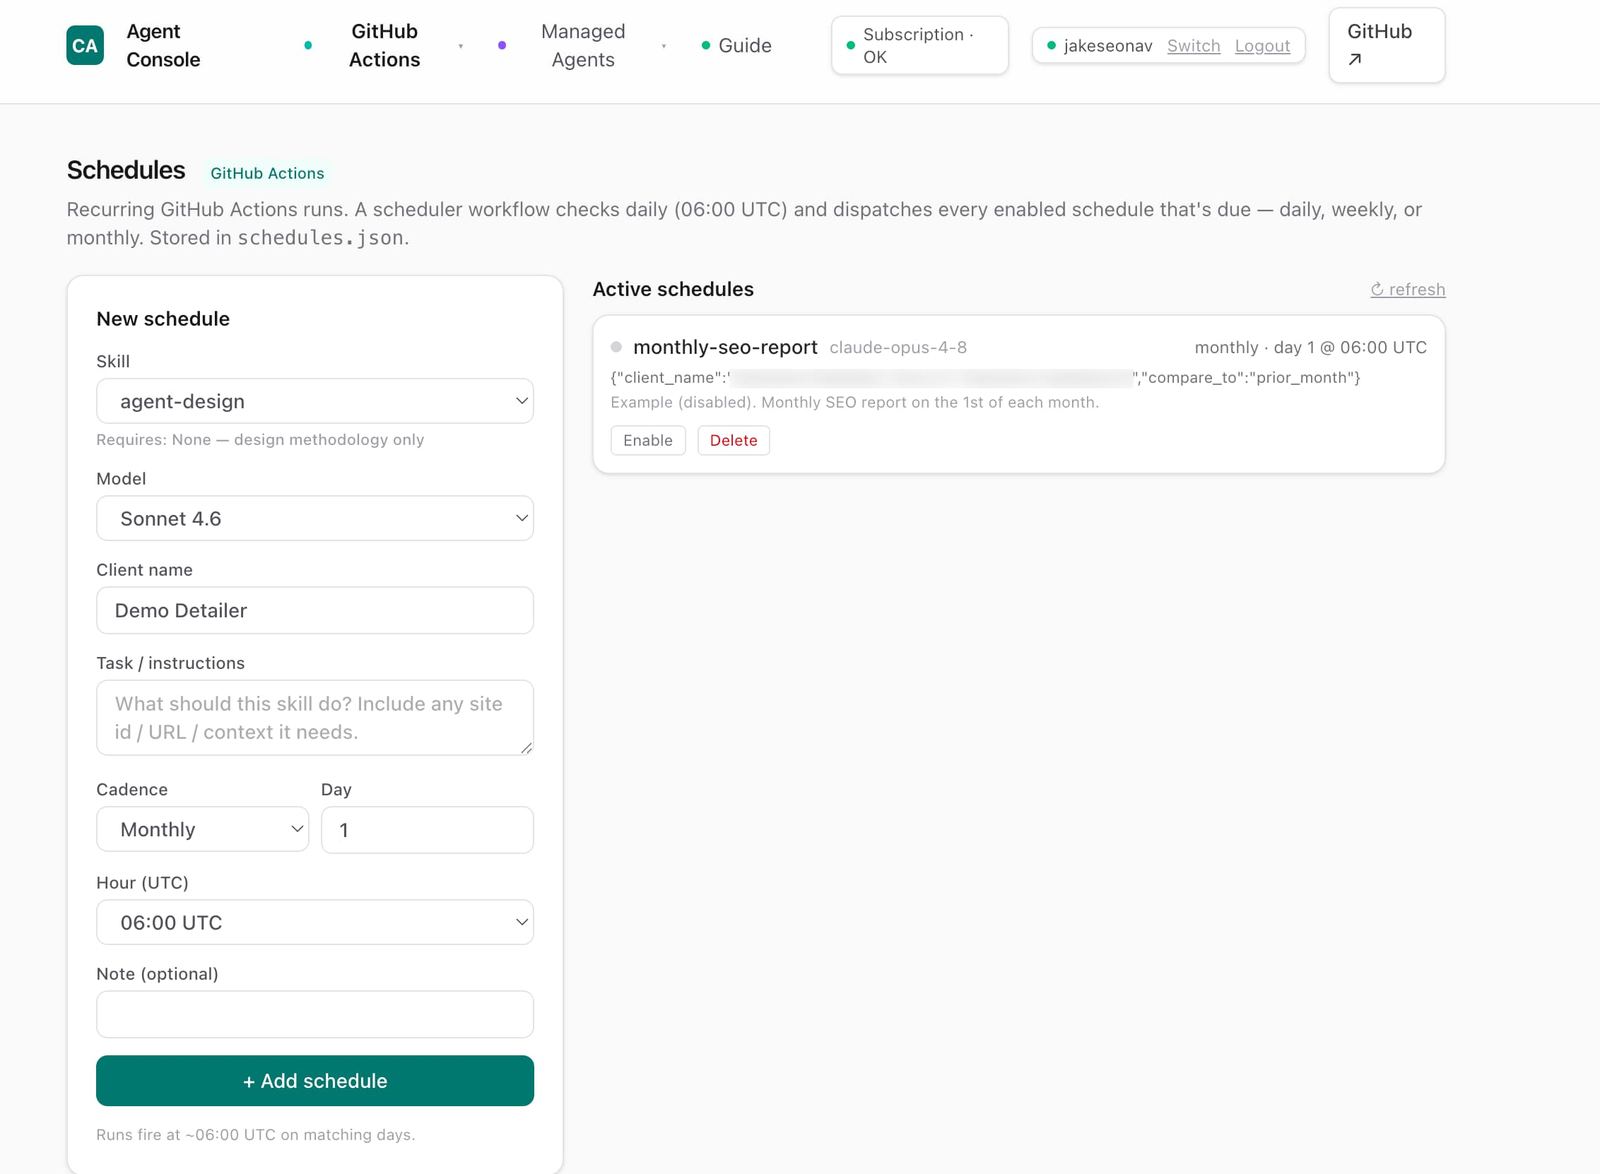Screen dimensions: 1600x1174
Task: Click the GitHub Actions badge beside Schedules
Action: click(x=267, y=173)
